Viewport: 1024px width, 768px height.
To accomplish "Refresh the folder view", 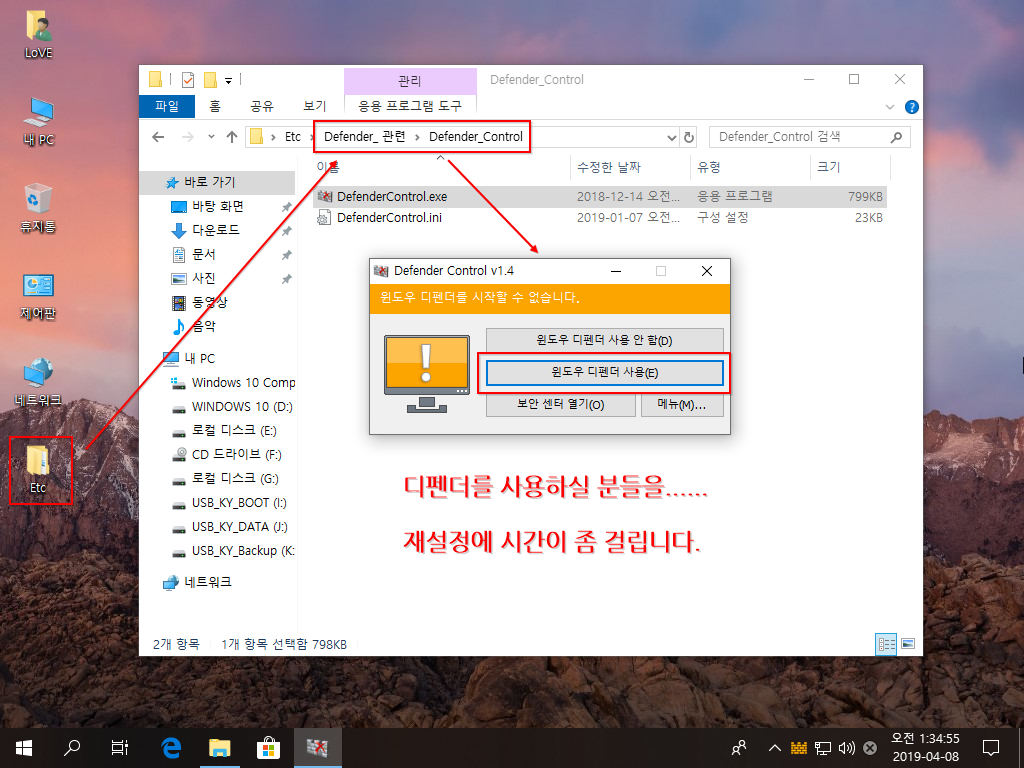I will 688,138.
